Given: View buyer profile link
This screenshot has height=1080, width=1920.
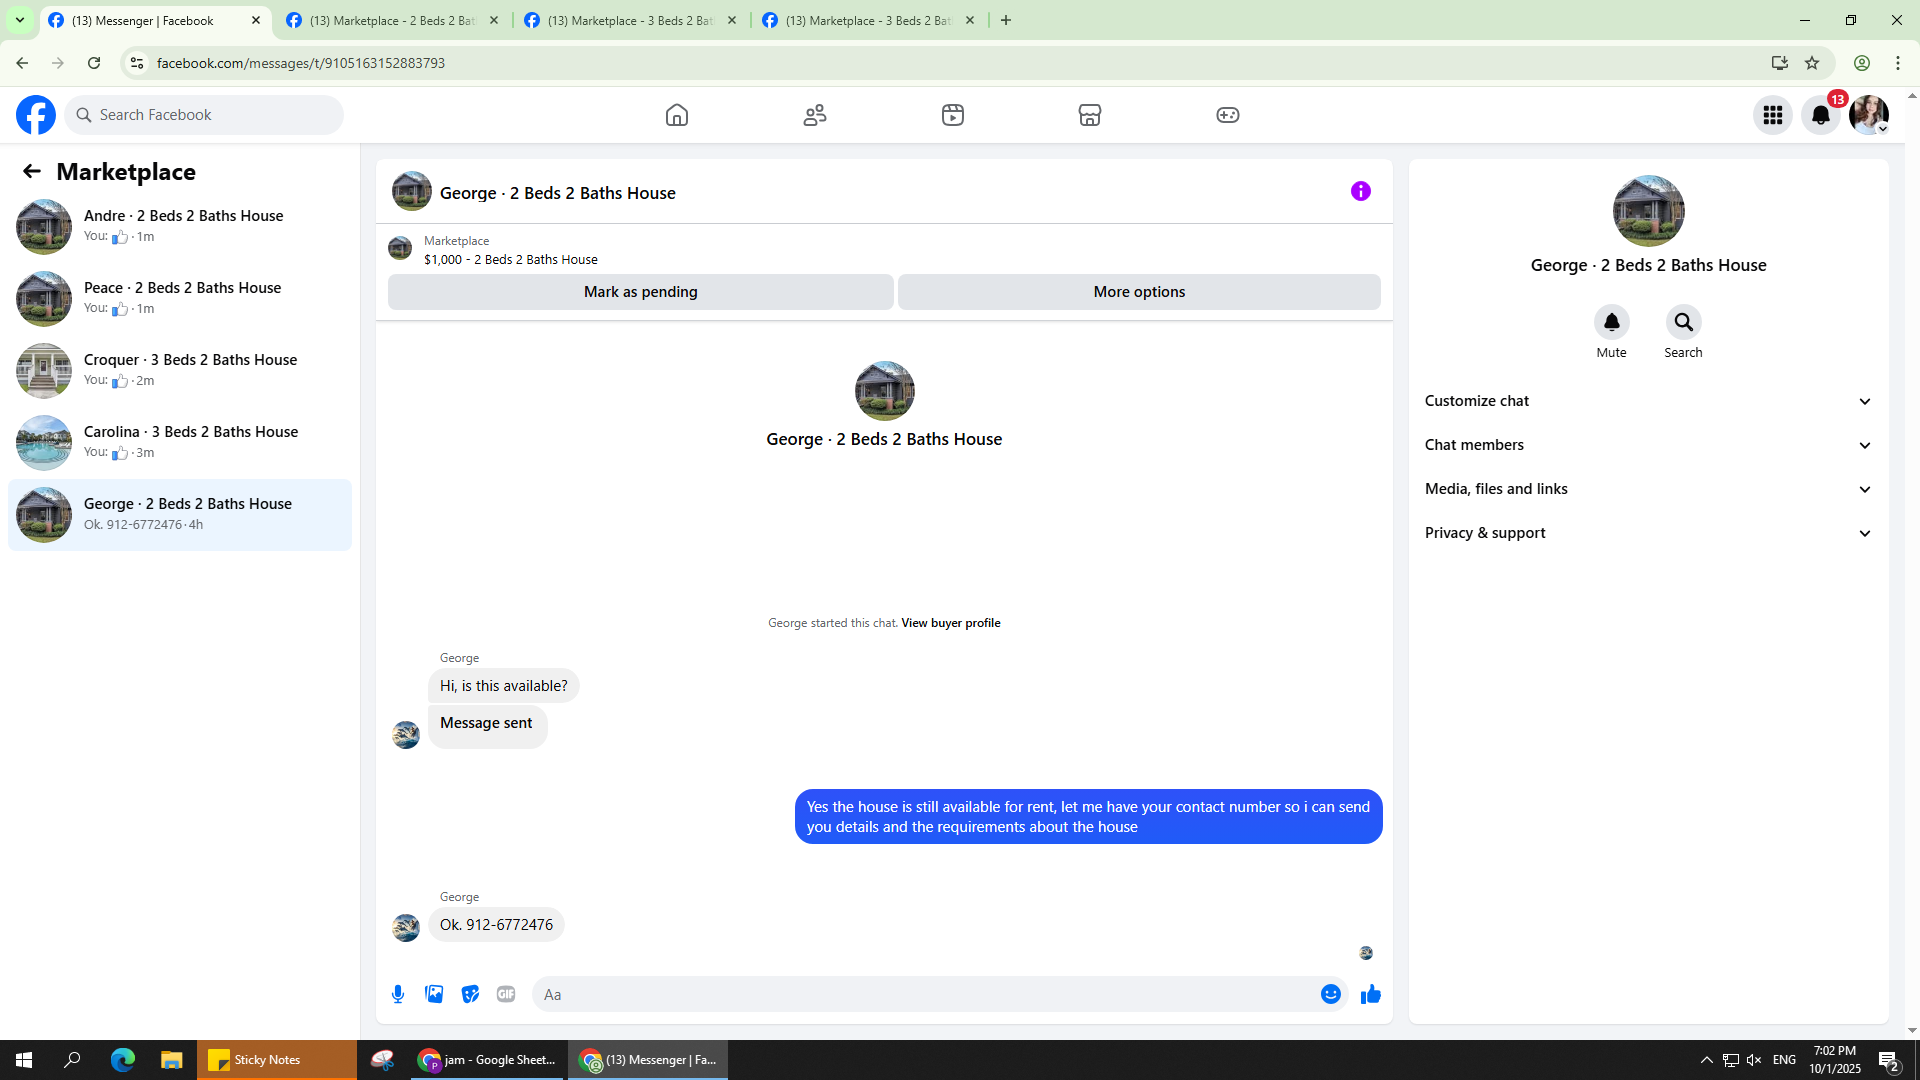Looking at the screenshot, I should click(950, 623).
